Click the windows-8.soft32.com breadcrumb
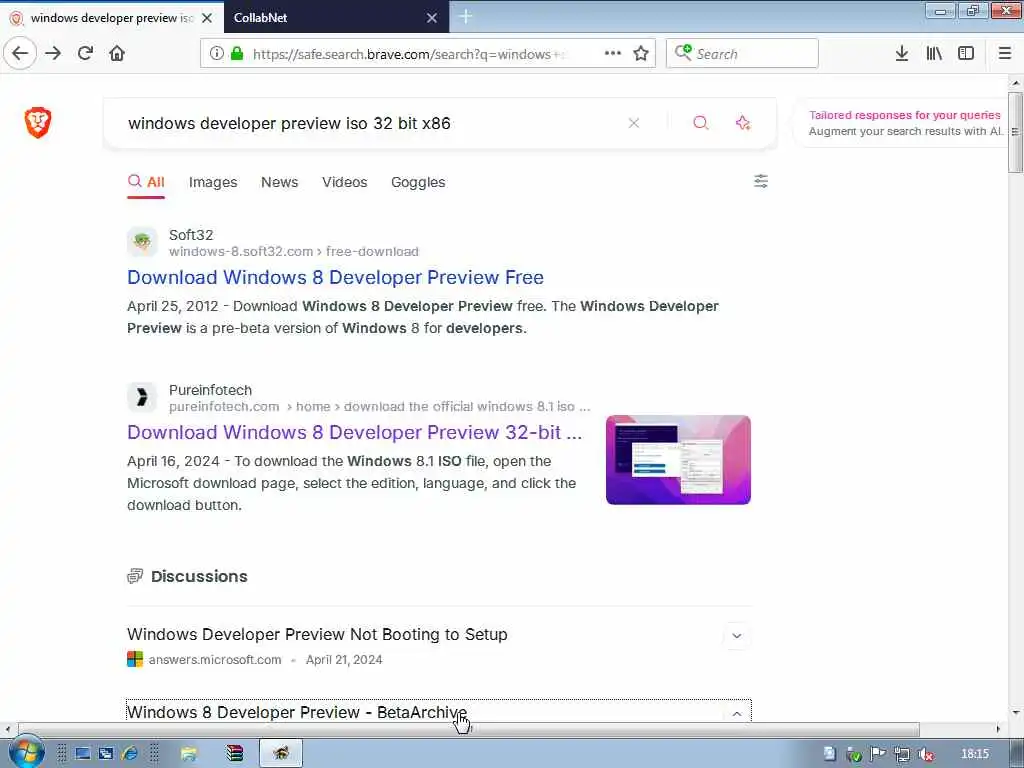This screenshot has height=768, width=1024. pyautogui.click(x=240, y=251)
